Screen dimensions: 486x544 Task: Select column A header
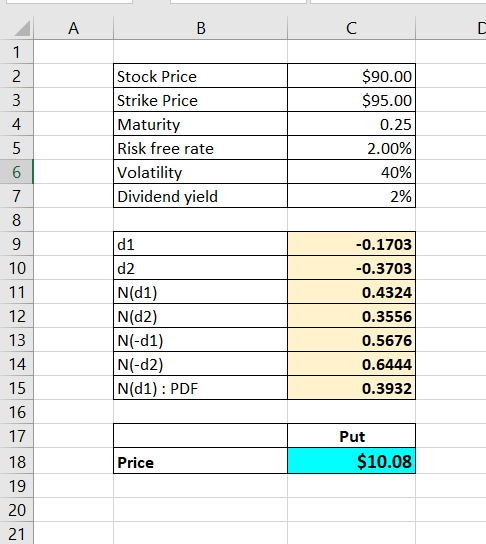pos(74,28)
